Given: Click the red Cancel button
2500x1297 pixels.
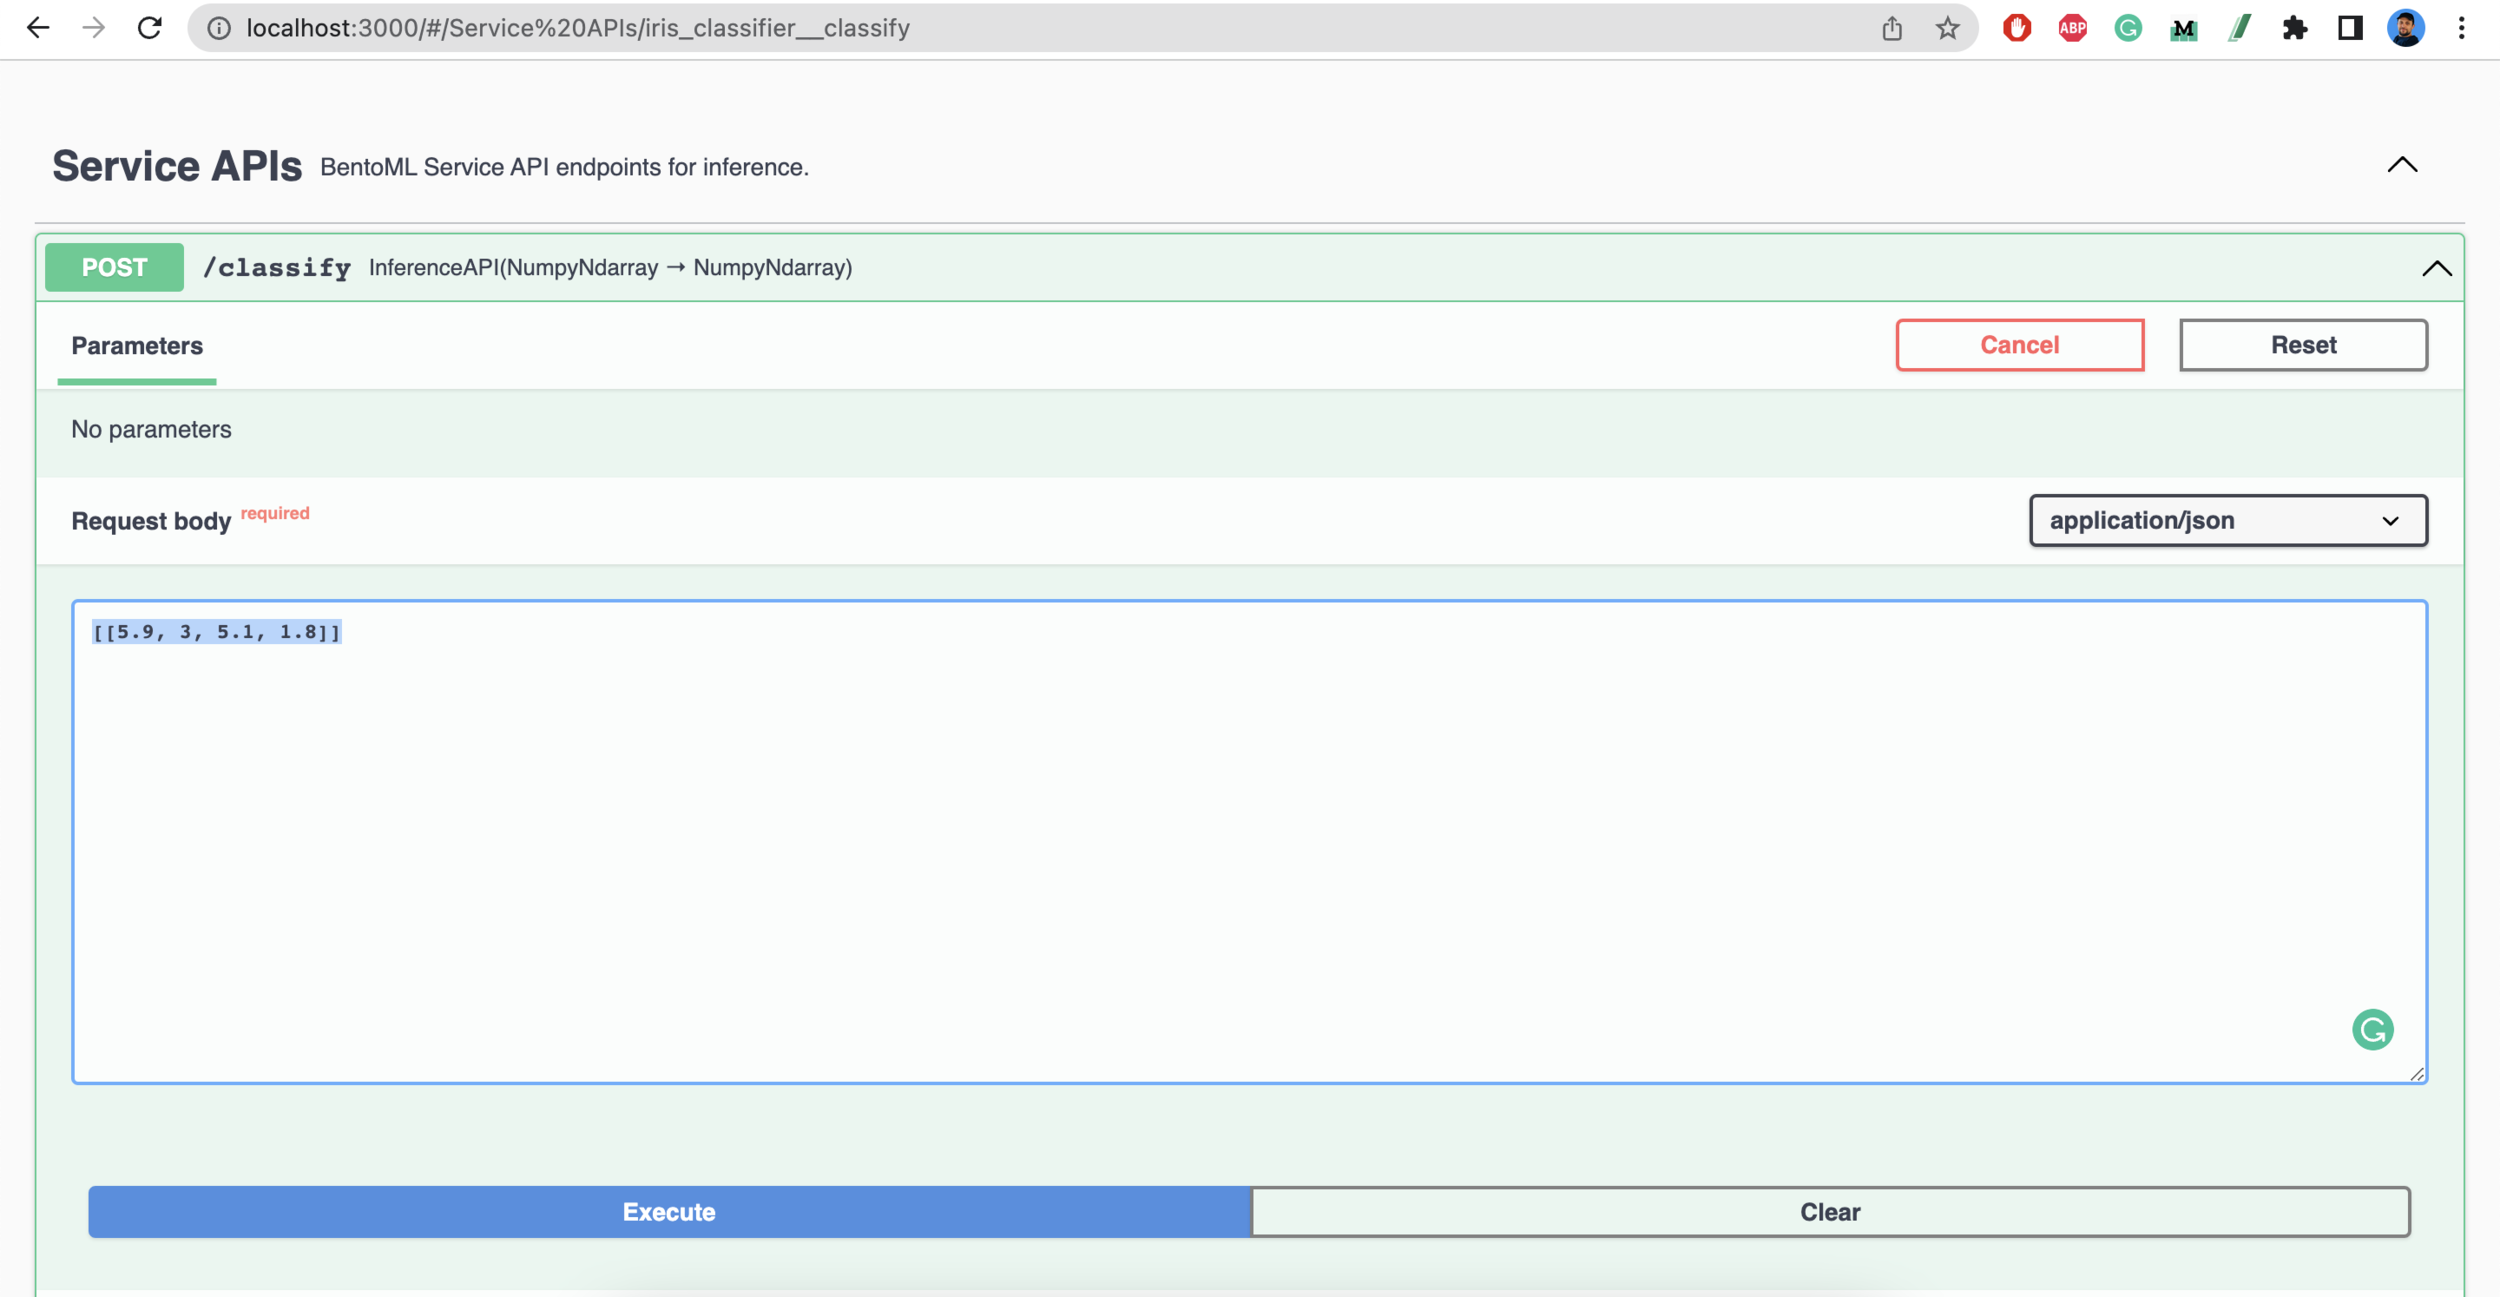Looking at the screenshot, I should (2019, 345).
